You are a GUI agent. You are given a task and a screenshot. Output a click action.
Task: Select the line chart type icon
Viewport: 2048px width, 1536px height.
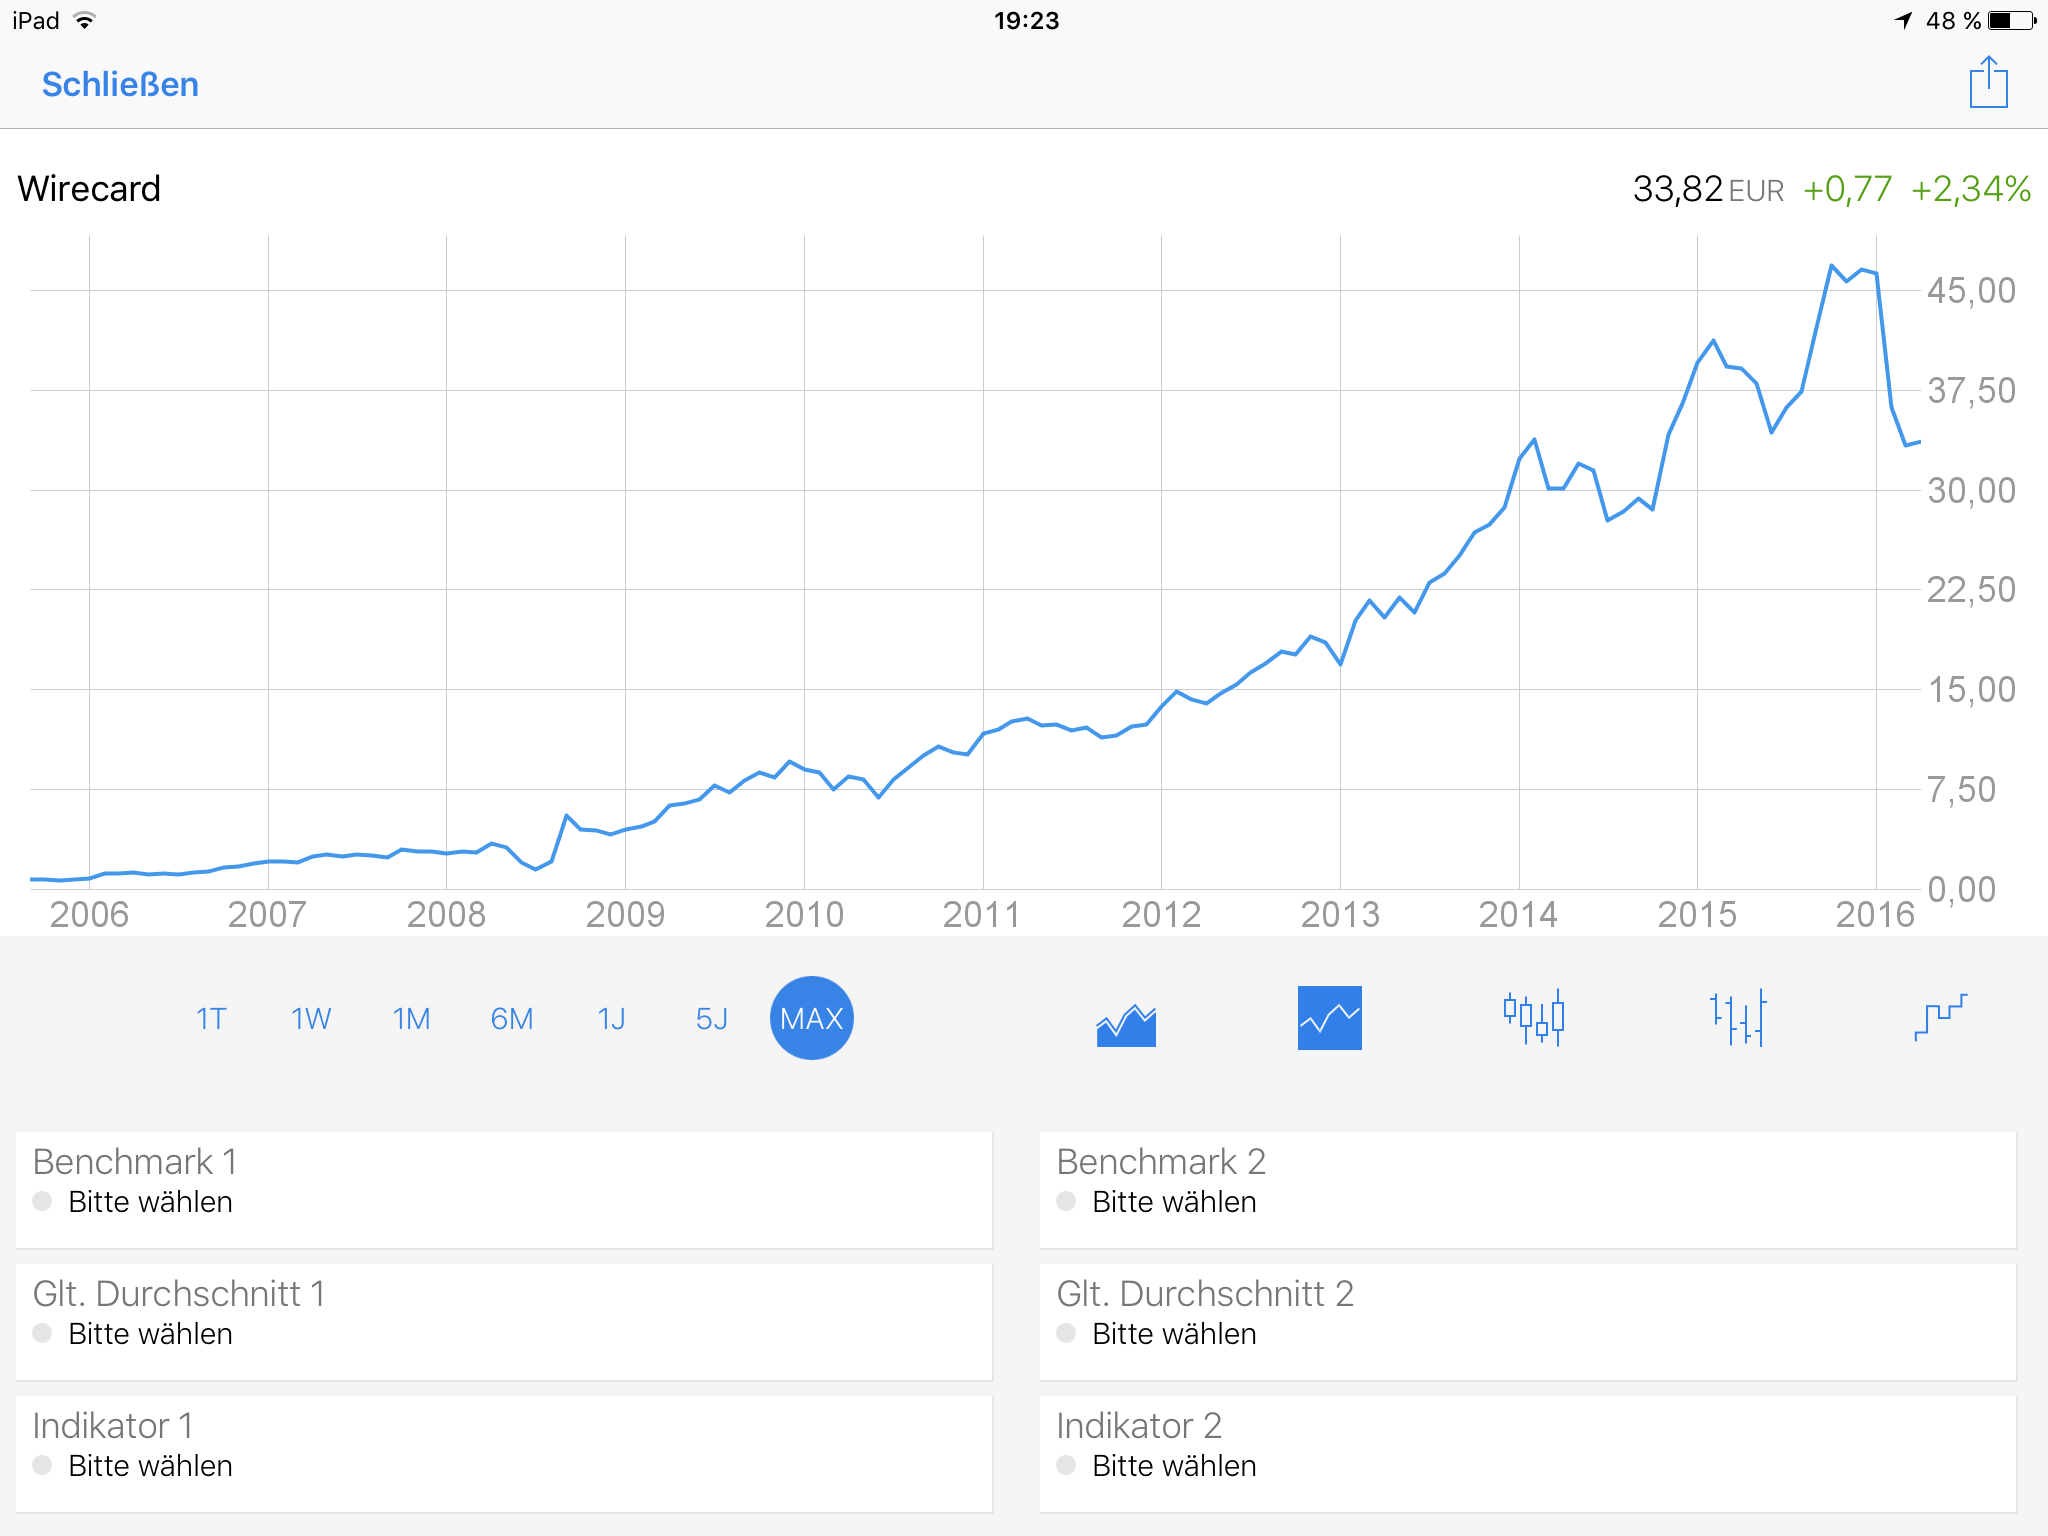click(1329, 1018)
